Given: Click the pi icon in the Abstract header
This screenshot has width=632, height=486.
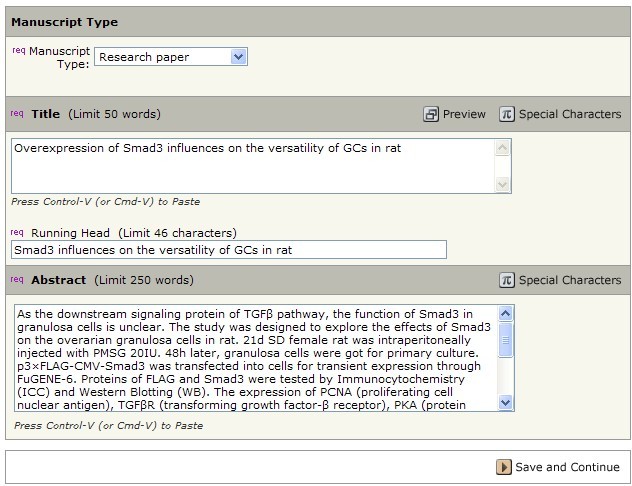Looking at the screenshot, I should coord(506,280).
